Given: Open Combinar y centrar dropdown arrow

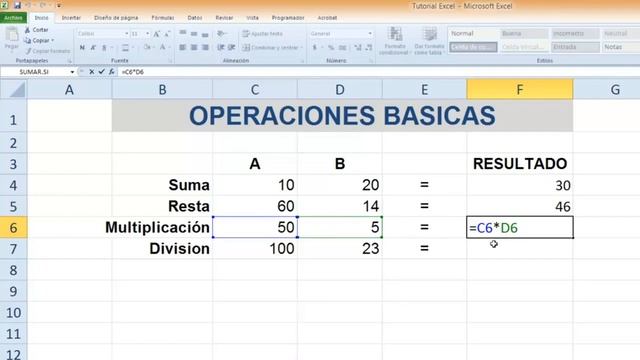Looking at the screenshot, I should click(302, 48).
